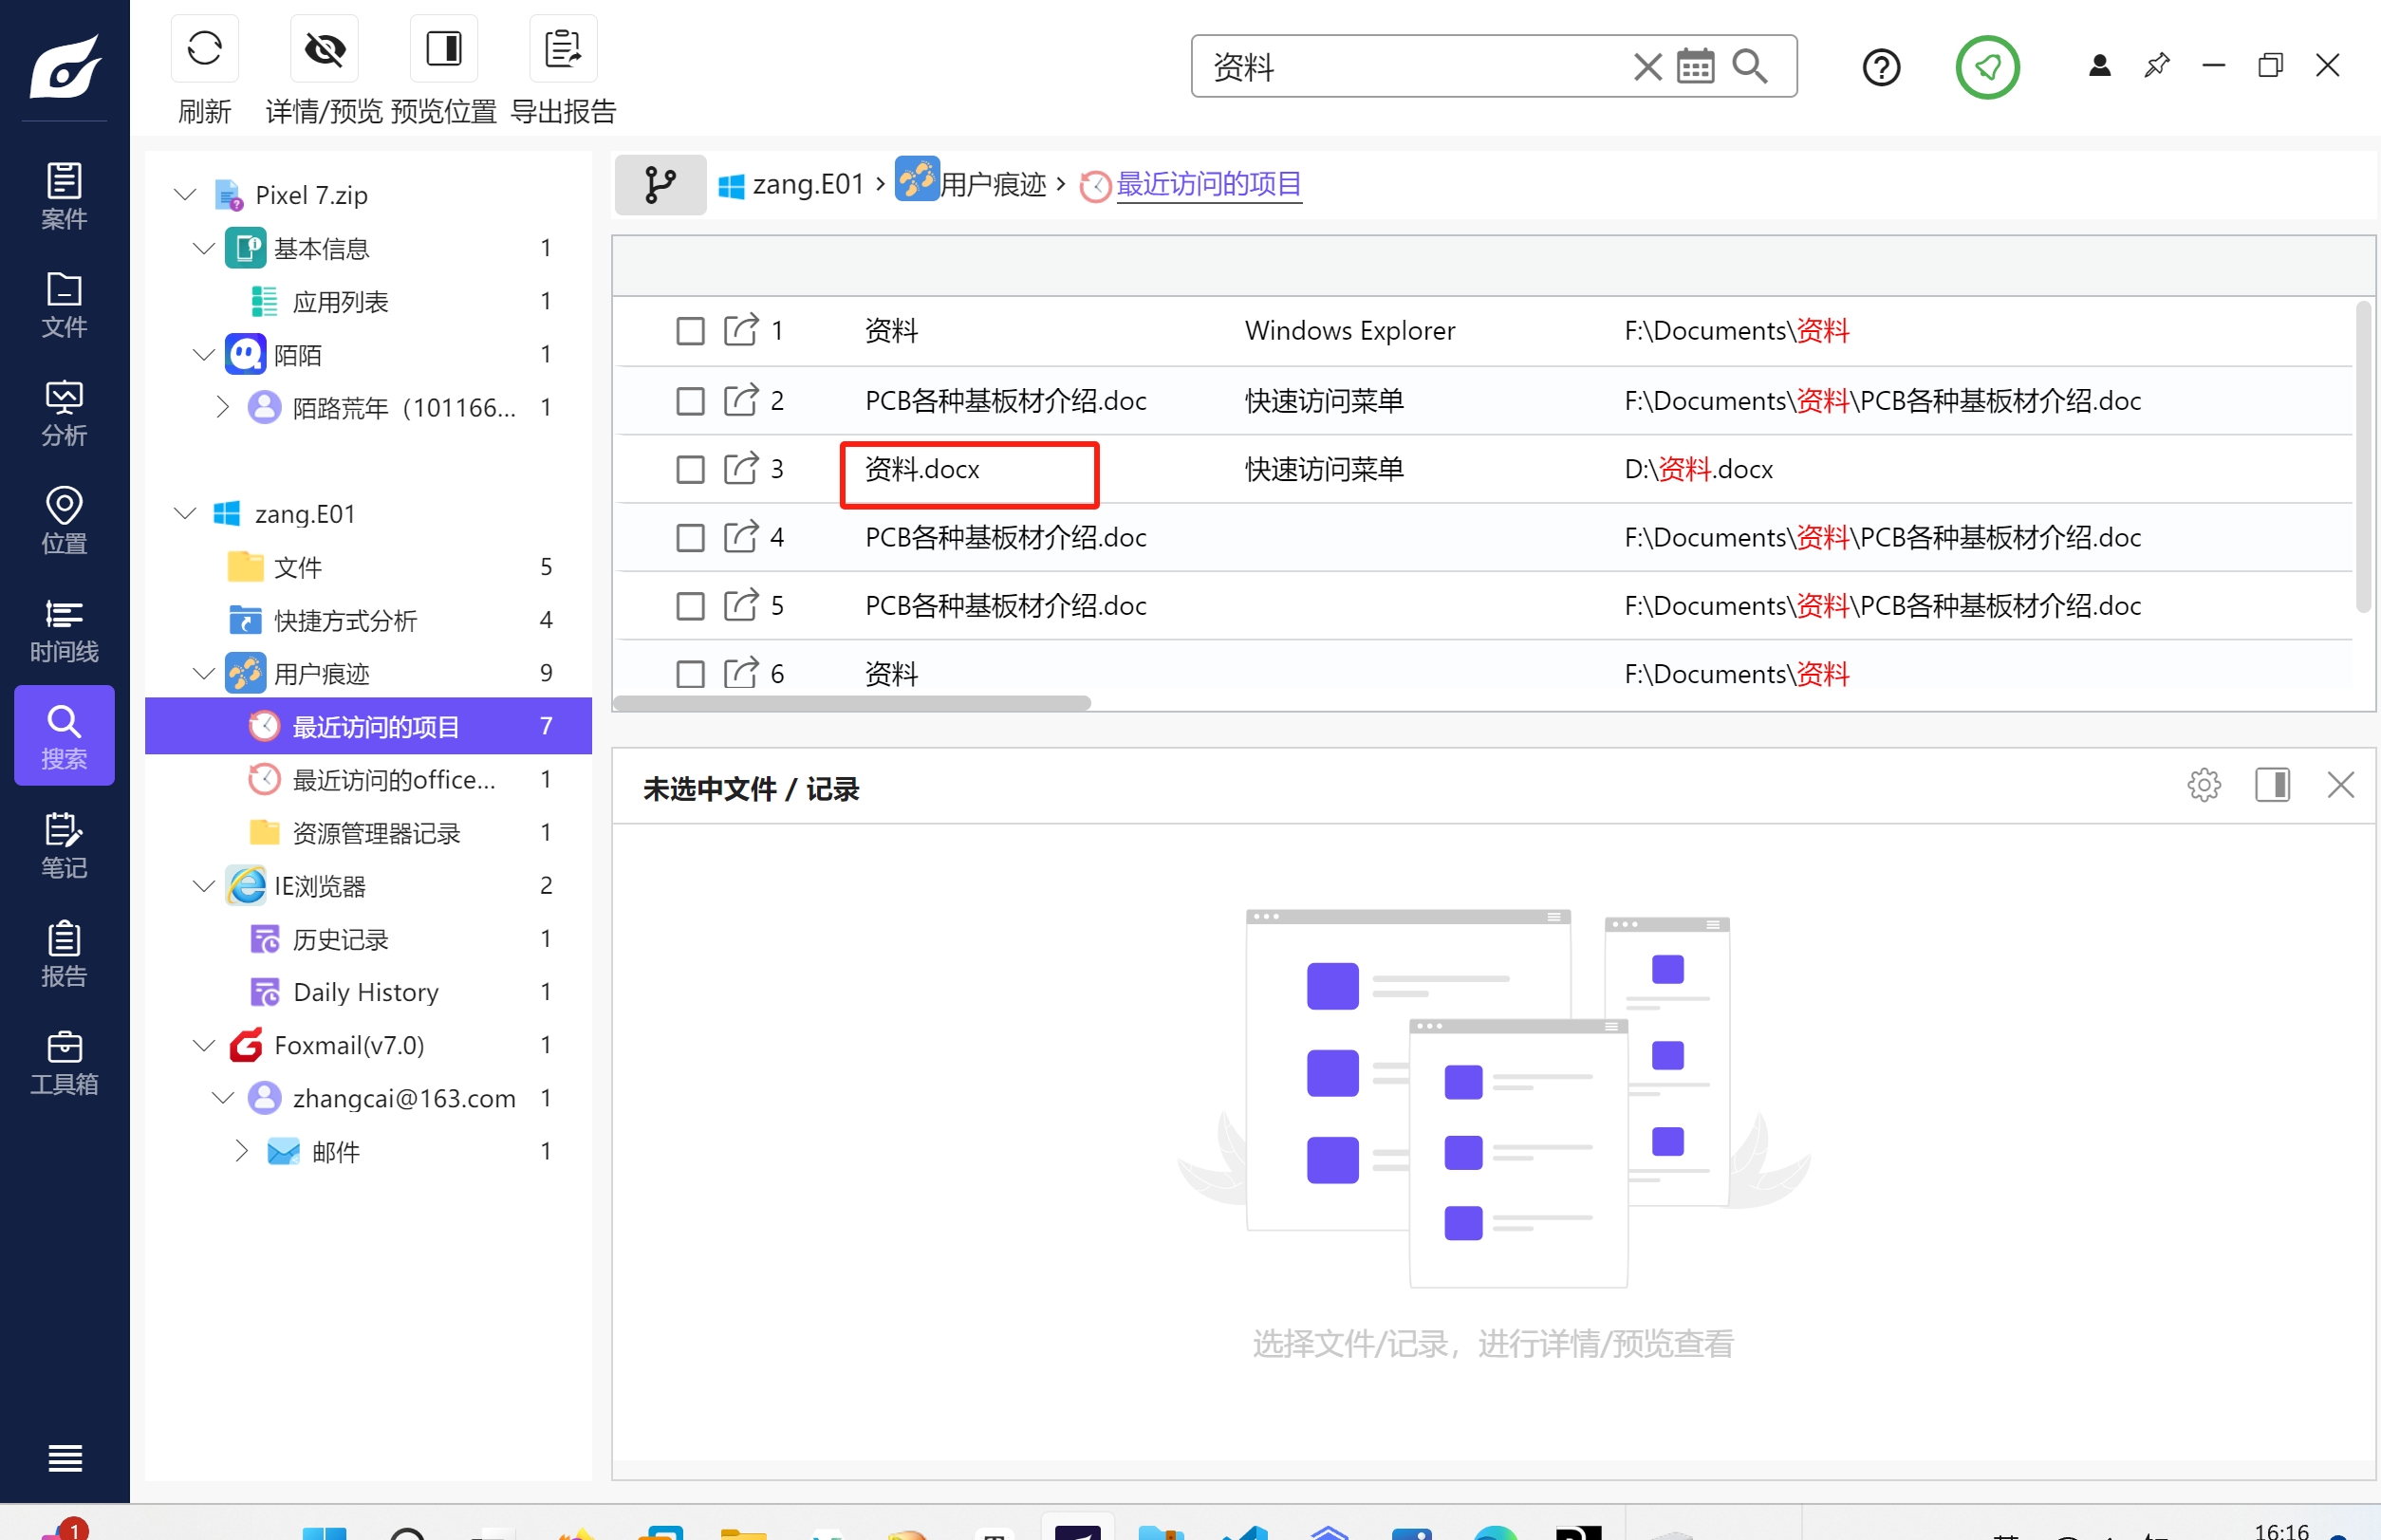The image size is (2381, 1540).
Task: Click the branch tree icon beside breadcrumb
Action: click(x=660, y=184)
